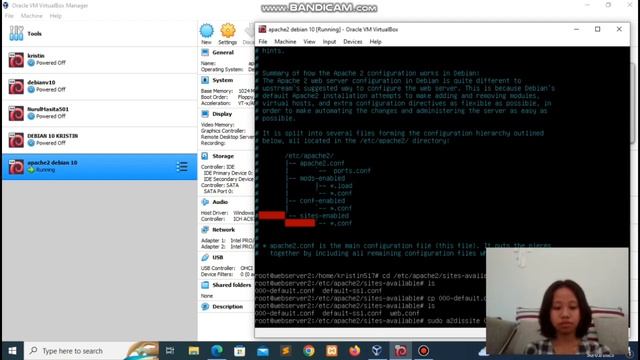Launch Microsoft Edge from taskbar

pyautogui.click(x=217, y=351)
